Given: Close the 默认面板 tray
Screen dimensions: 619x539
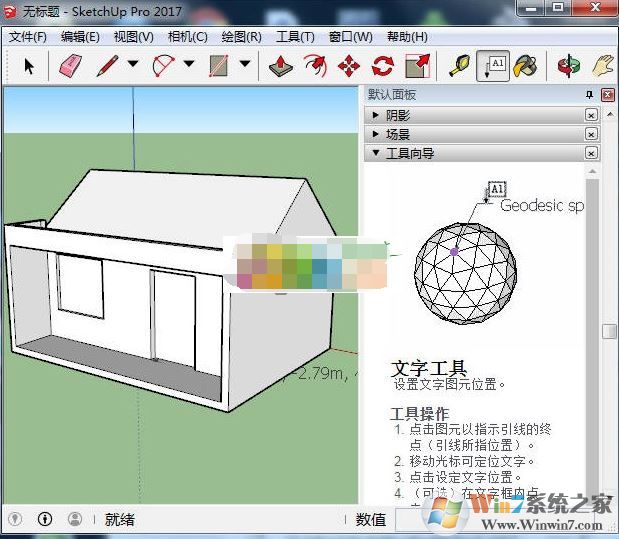Looking at the screenshot, I should (x=607, y=95).
